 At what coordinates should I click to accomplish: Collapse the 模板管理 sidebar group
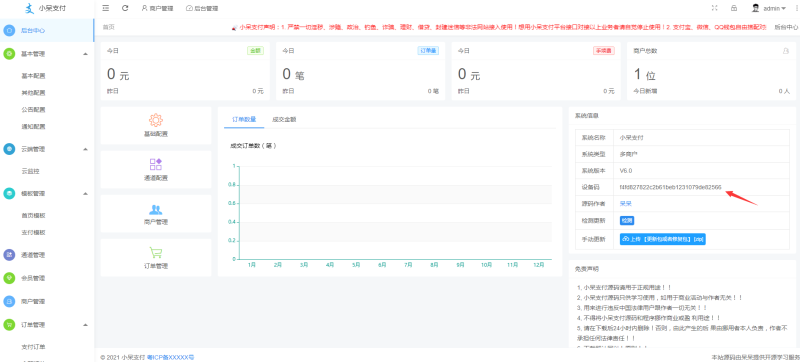pyautogui.click(x=85, y=194)
